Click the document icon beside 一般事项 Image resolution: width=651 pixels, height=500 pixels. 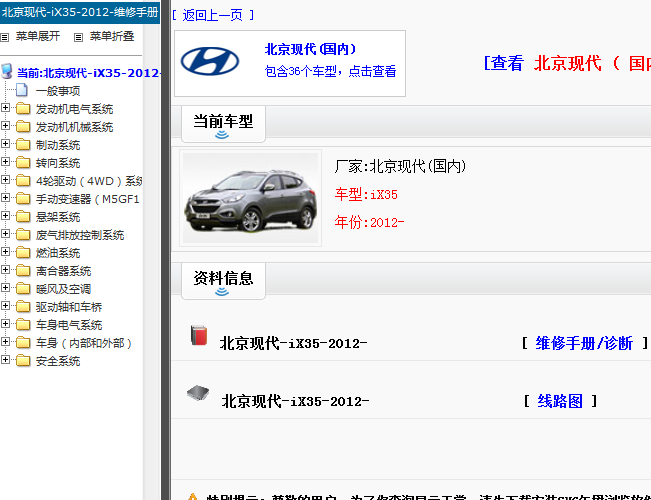coord(22,90)
